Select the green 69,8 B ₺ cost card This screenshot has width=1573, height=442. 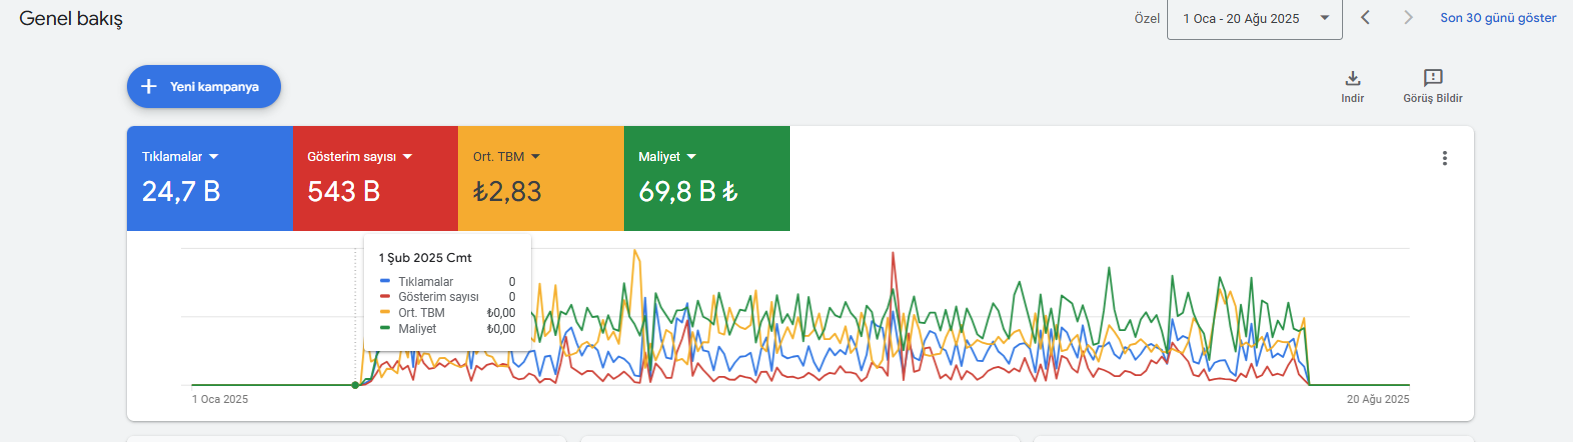pos(707,179)
